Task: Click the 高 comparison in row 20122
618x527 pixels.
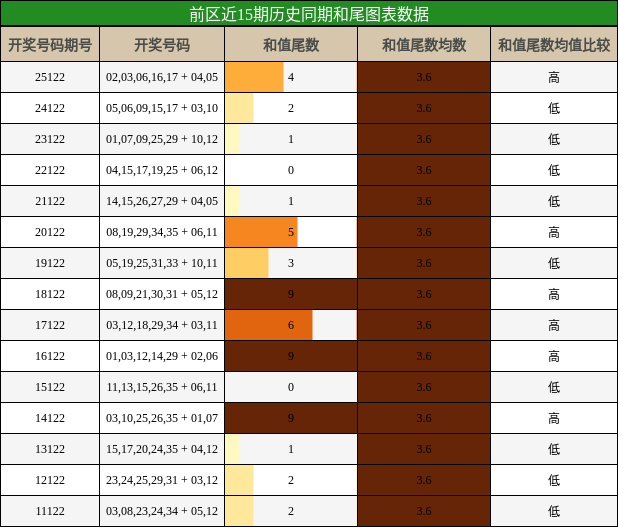Action: 554,232
